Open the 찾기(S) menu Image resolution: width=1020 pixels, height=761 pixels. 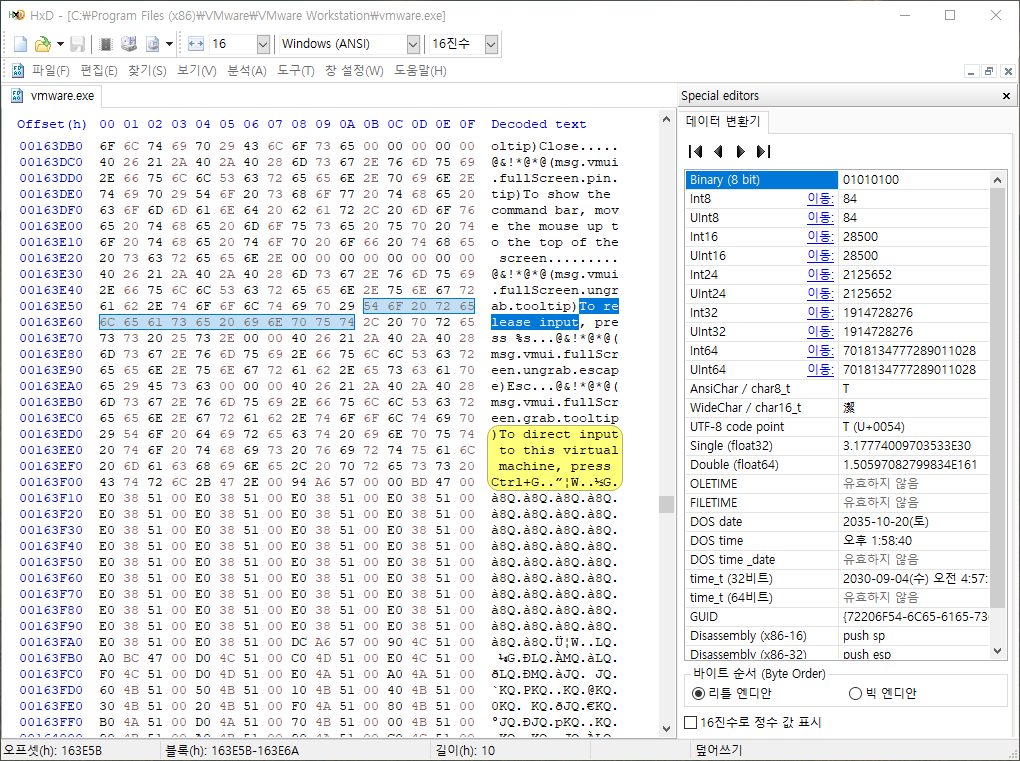pyautogui.click(x=147, y=70)
